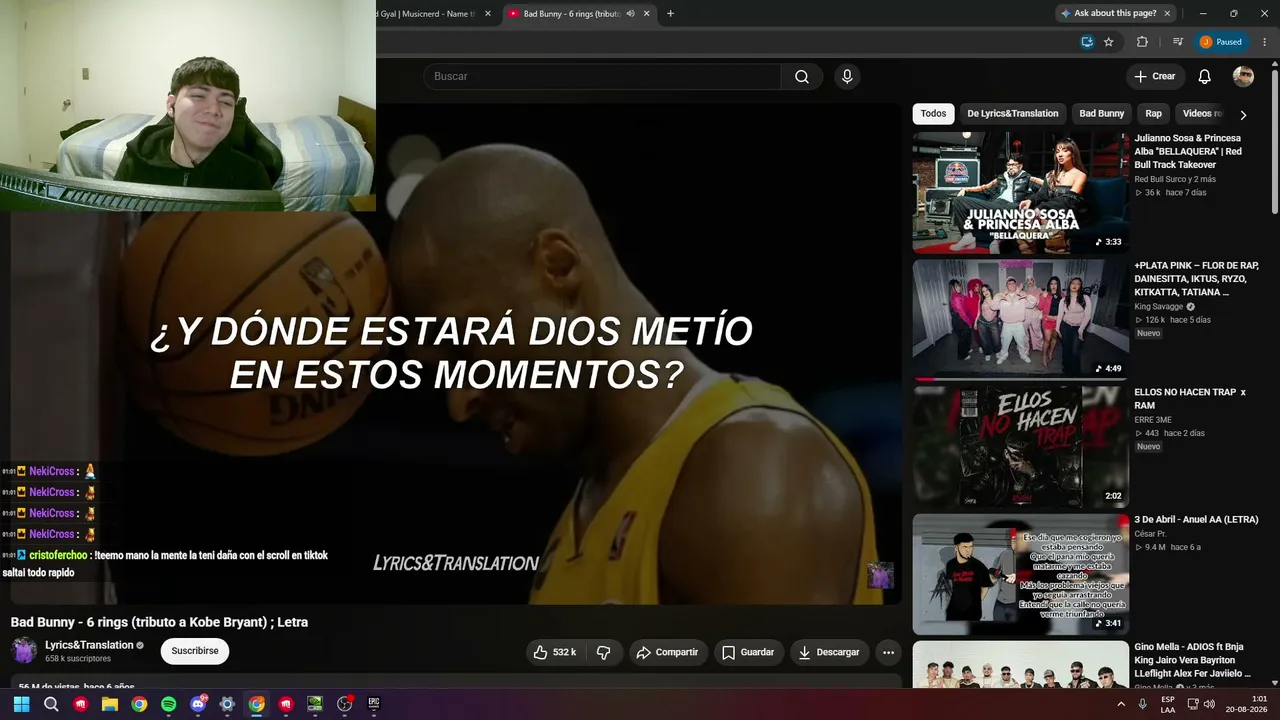Open the '3 De Abril - Anuel AA' thumbnail
This screenshot has width=1280, height=720.
(x=1020, y=574)
